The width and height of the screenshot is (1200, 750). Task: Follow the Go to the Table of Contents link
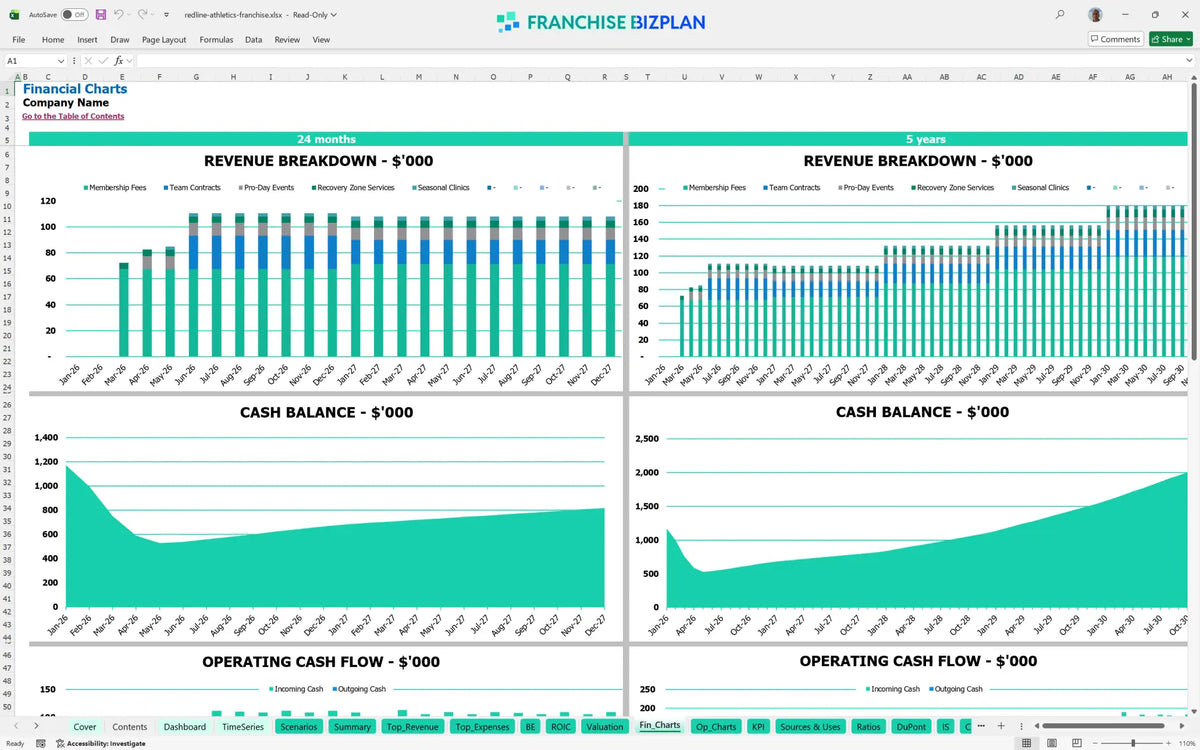point(73,116)
